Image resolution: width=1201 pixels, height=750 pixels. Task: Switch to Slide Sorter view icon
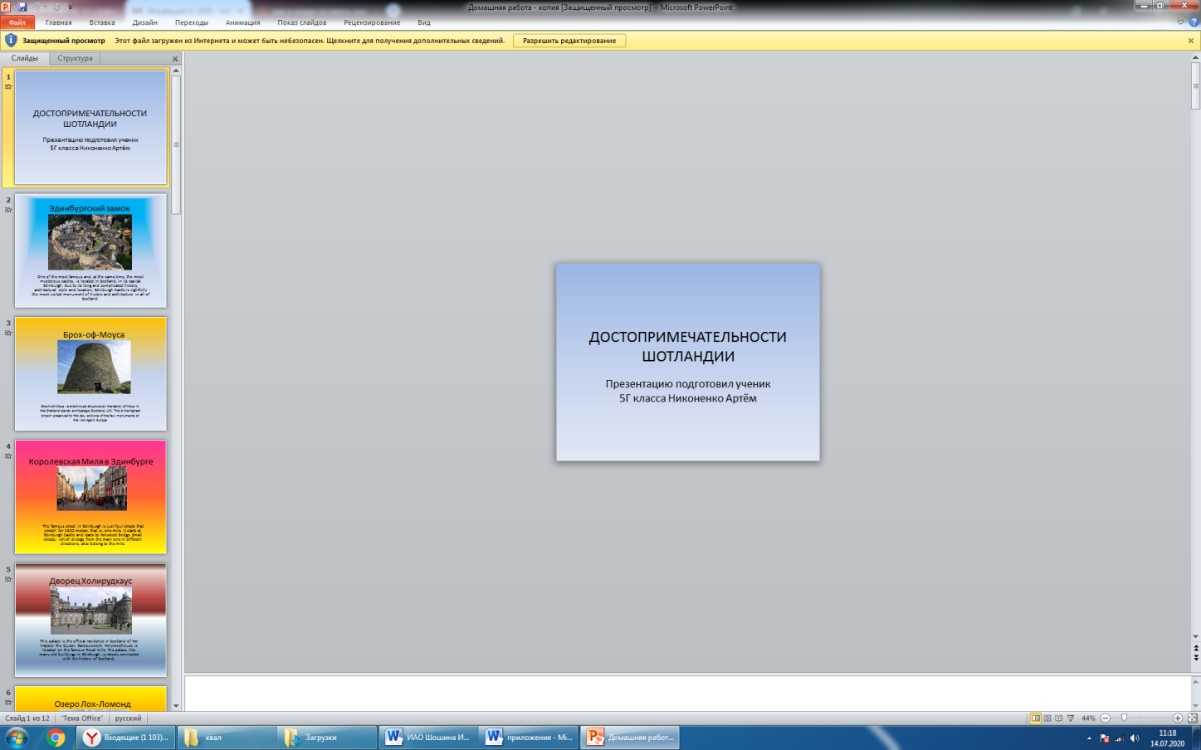coord(1047,718)
